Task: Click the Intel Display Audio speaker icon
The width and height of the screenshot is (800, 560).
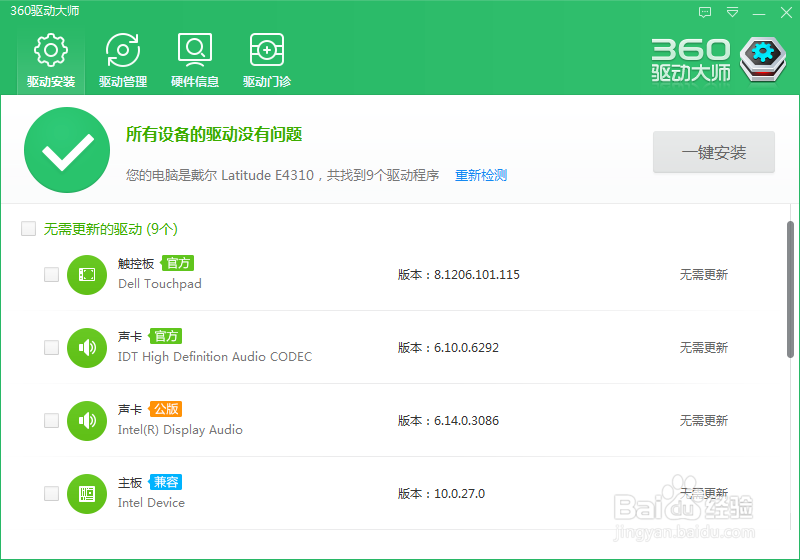Action: tap(87, 421)
